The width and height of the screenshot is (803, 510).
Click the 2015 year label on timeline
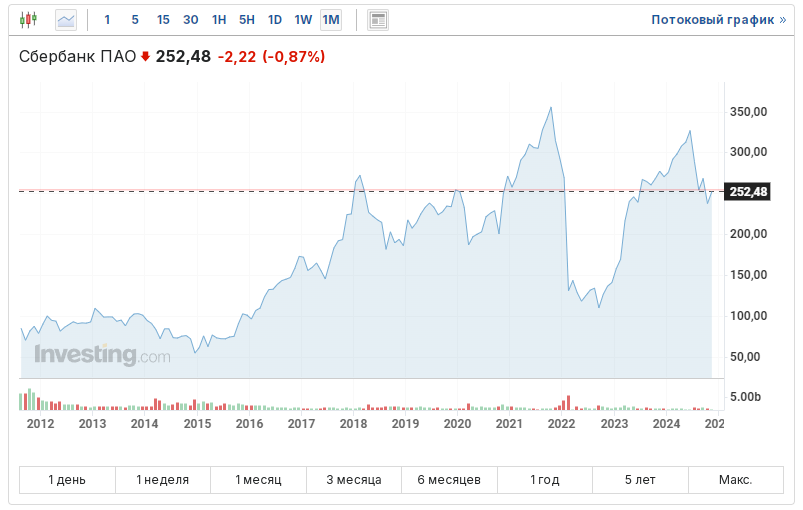pyautogui.click(x=197, y=423)
